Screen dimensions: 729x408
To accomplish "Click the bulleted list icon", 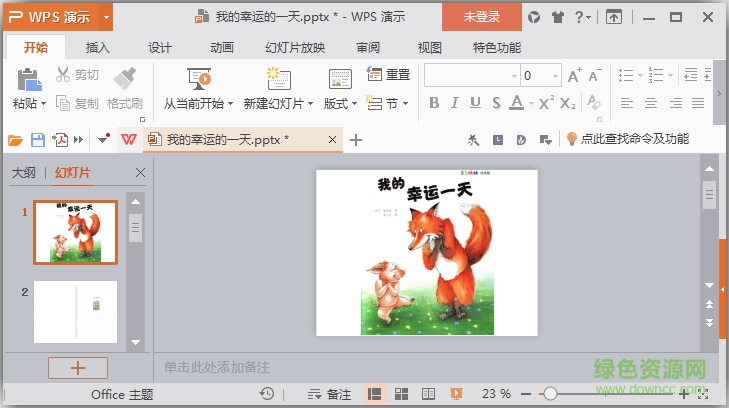I will tap(626, 75).
